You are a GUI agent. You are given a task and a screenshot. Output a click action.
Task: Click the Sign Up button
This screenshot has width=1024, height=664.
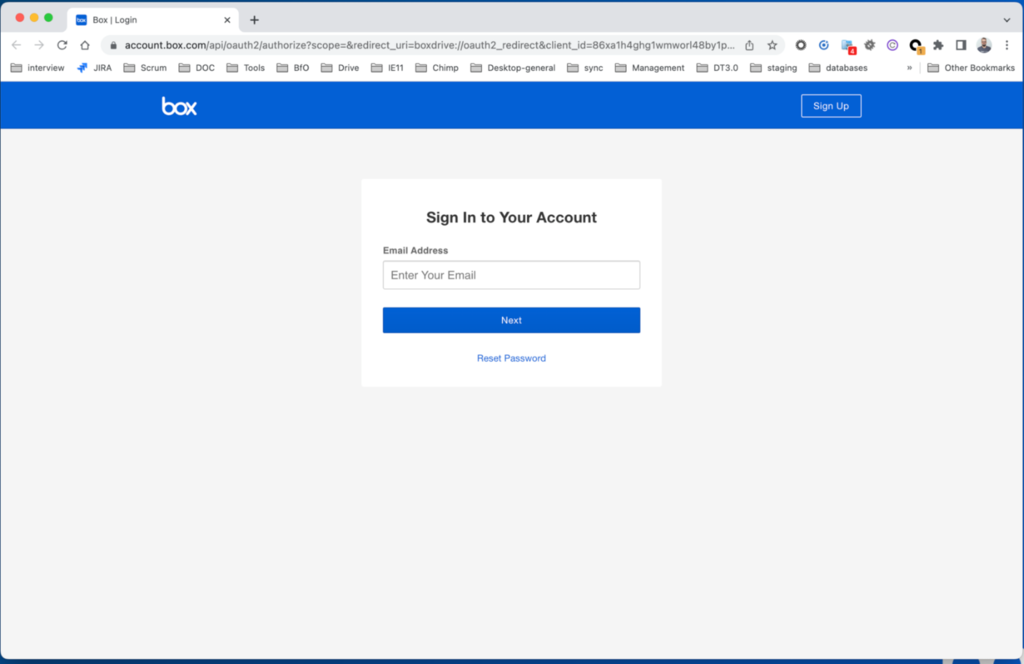[830, 106]
